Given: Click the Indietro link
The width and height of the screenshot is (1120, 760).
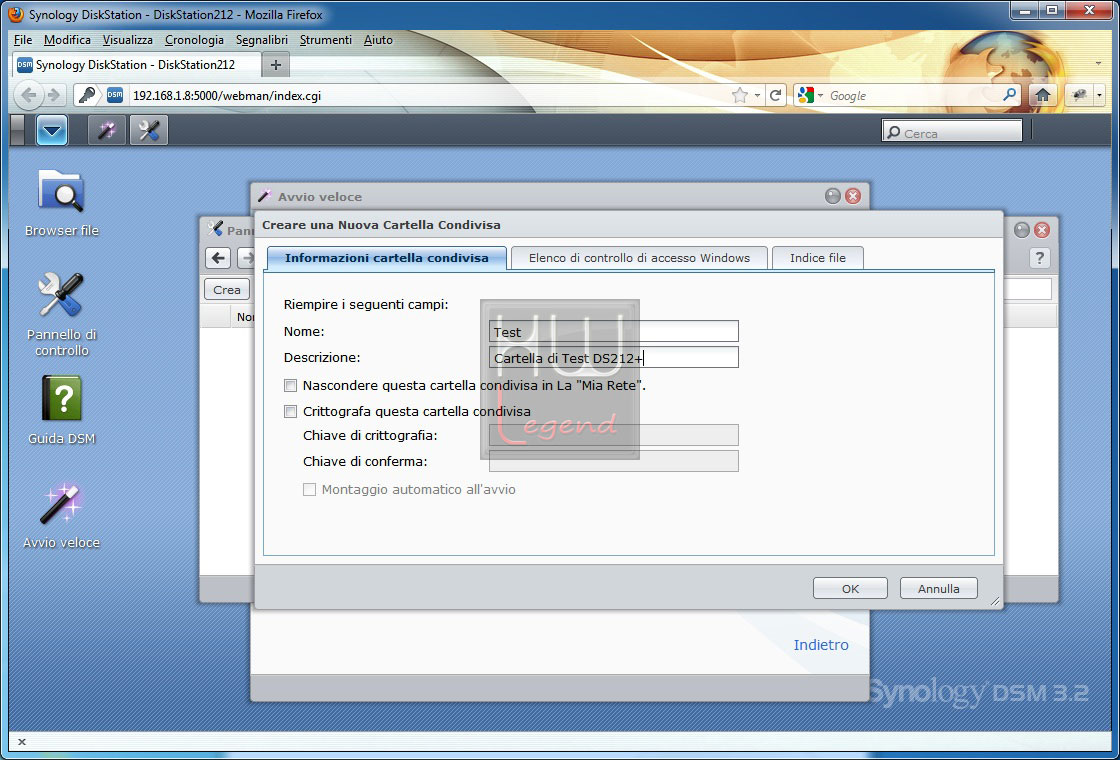Looking at the screenshot, I should [x=821, y=645].
